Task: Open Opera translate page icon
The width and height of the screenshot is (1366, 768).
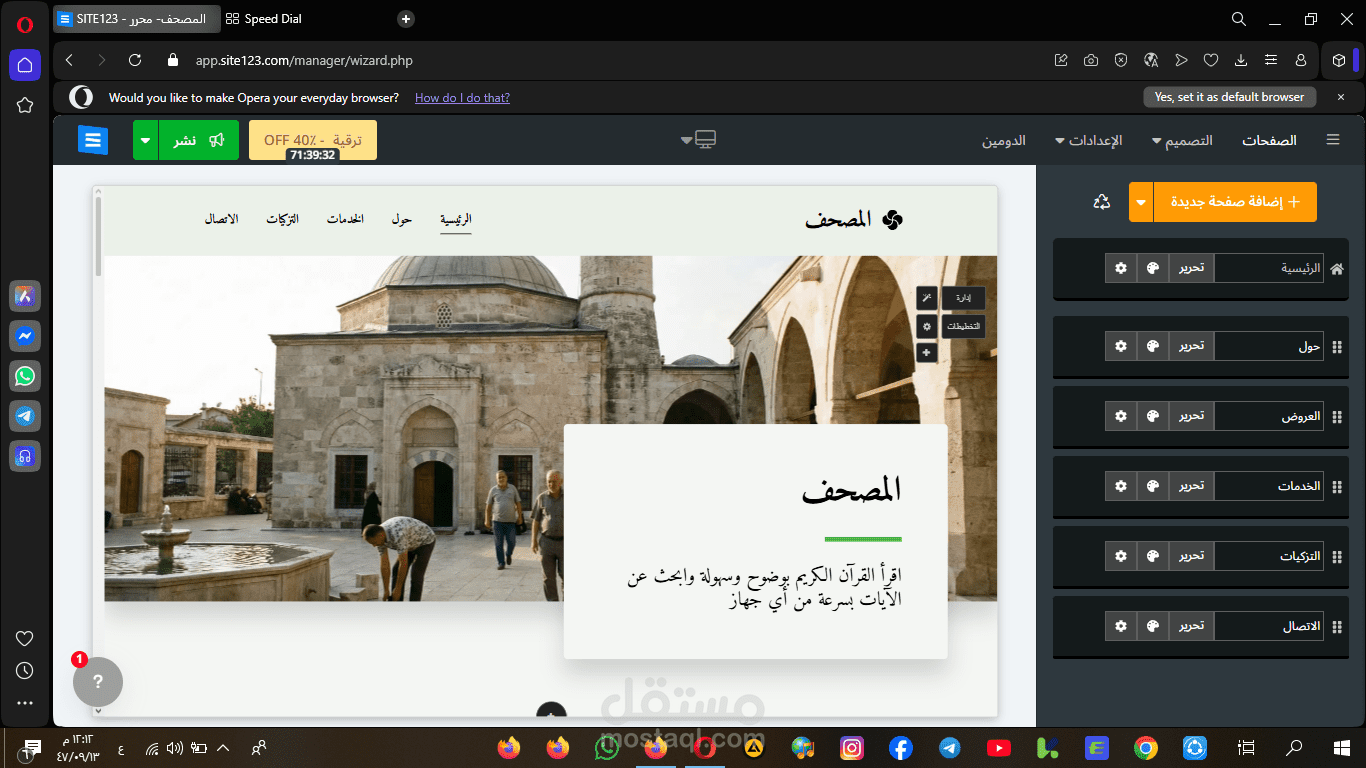Action: pos(1151,60)
